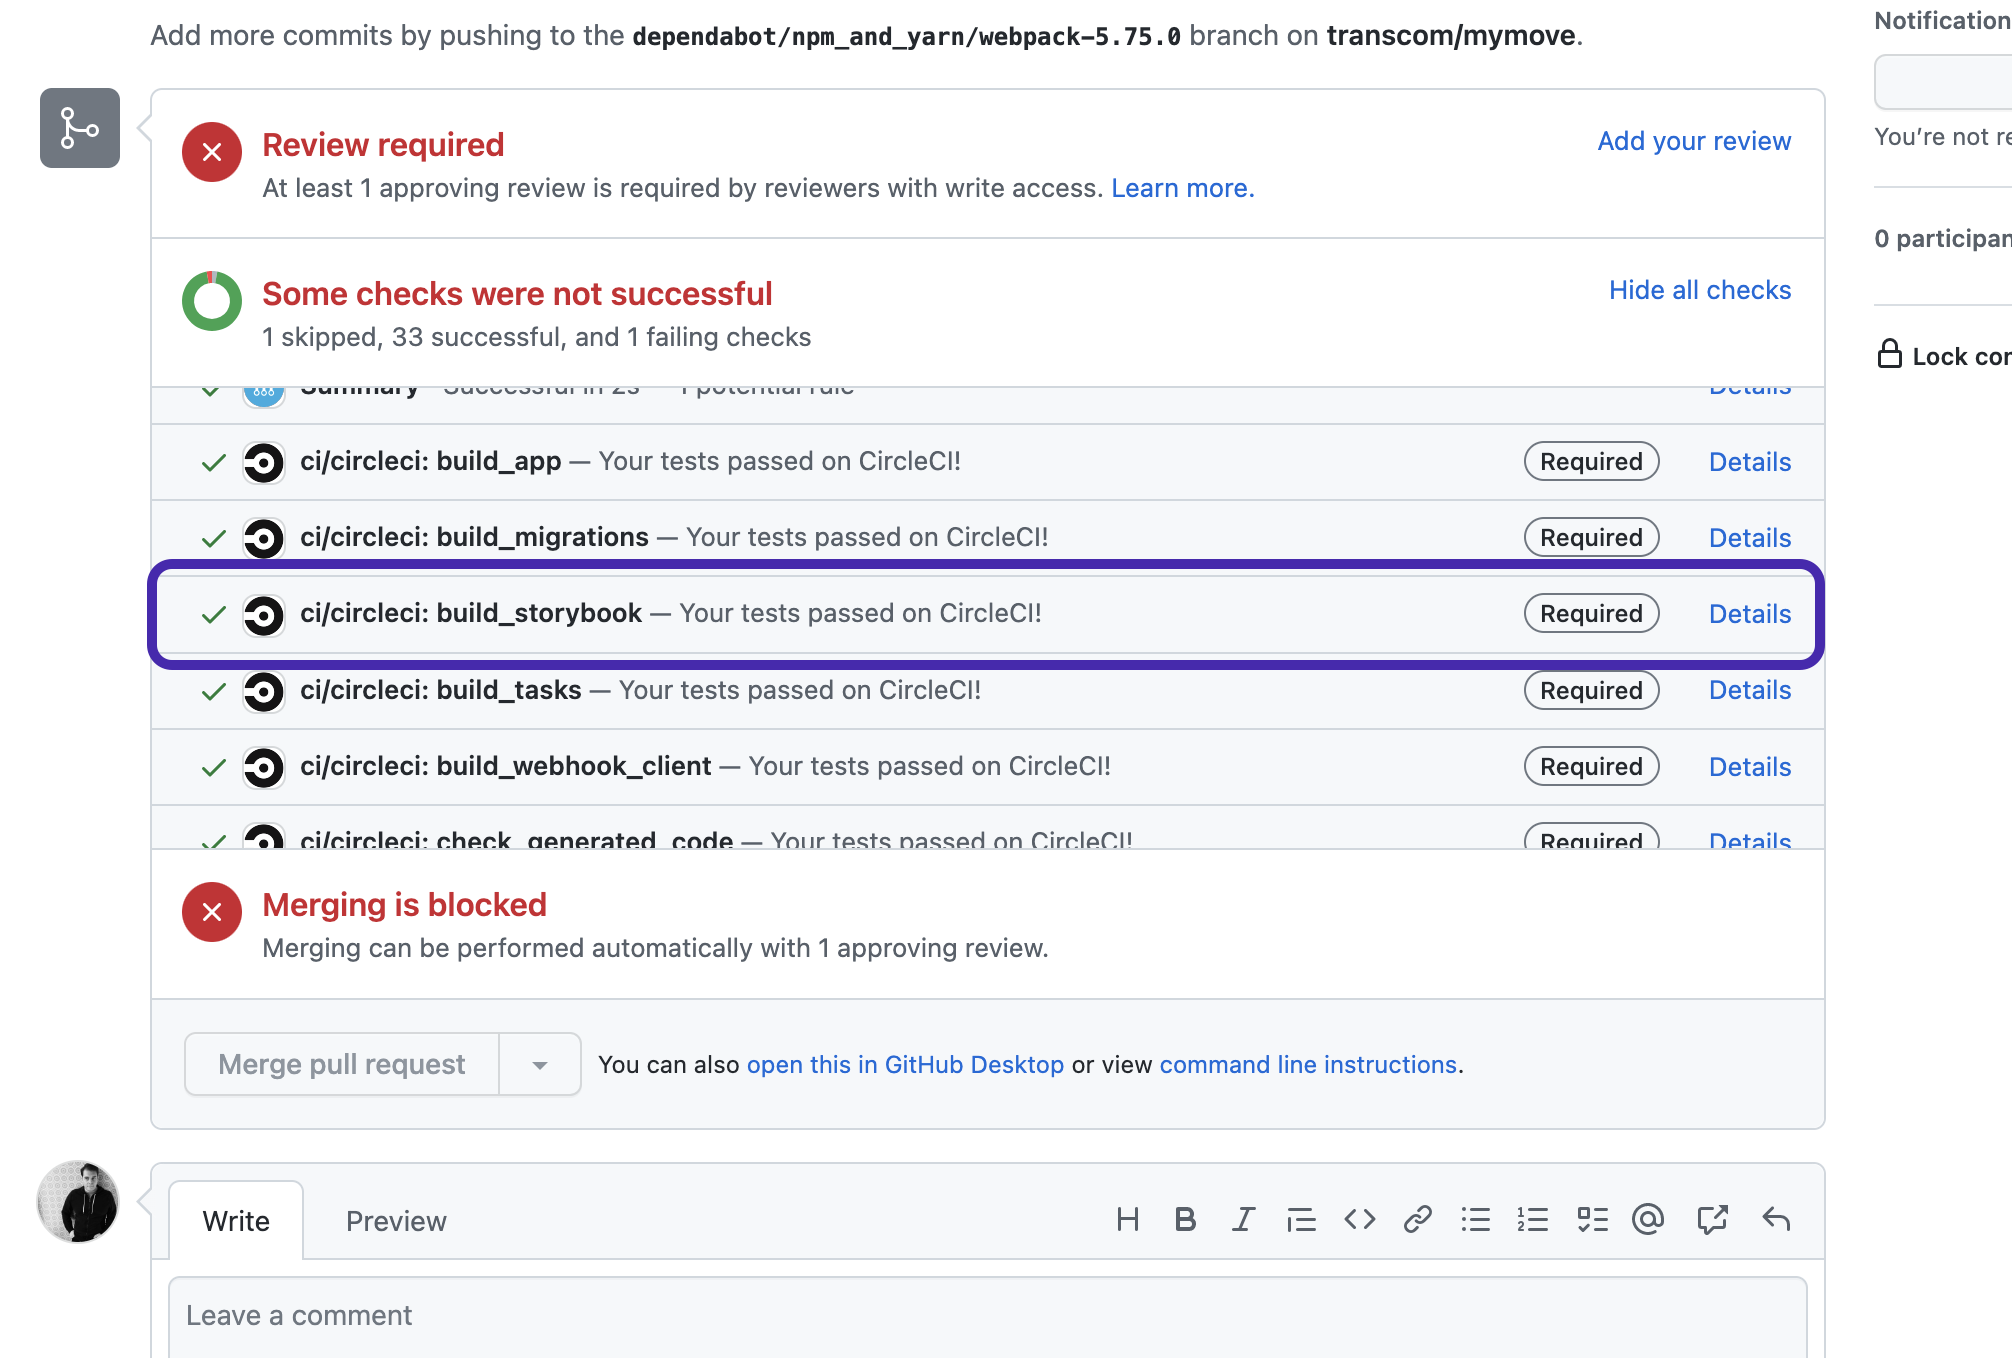Add a numbered list to the comment
Screen dimensions: 2012x1358
pos(1533,1219)
